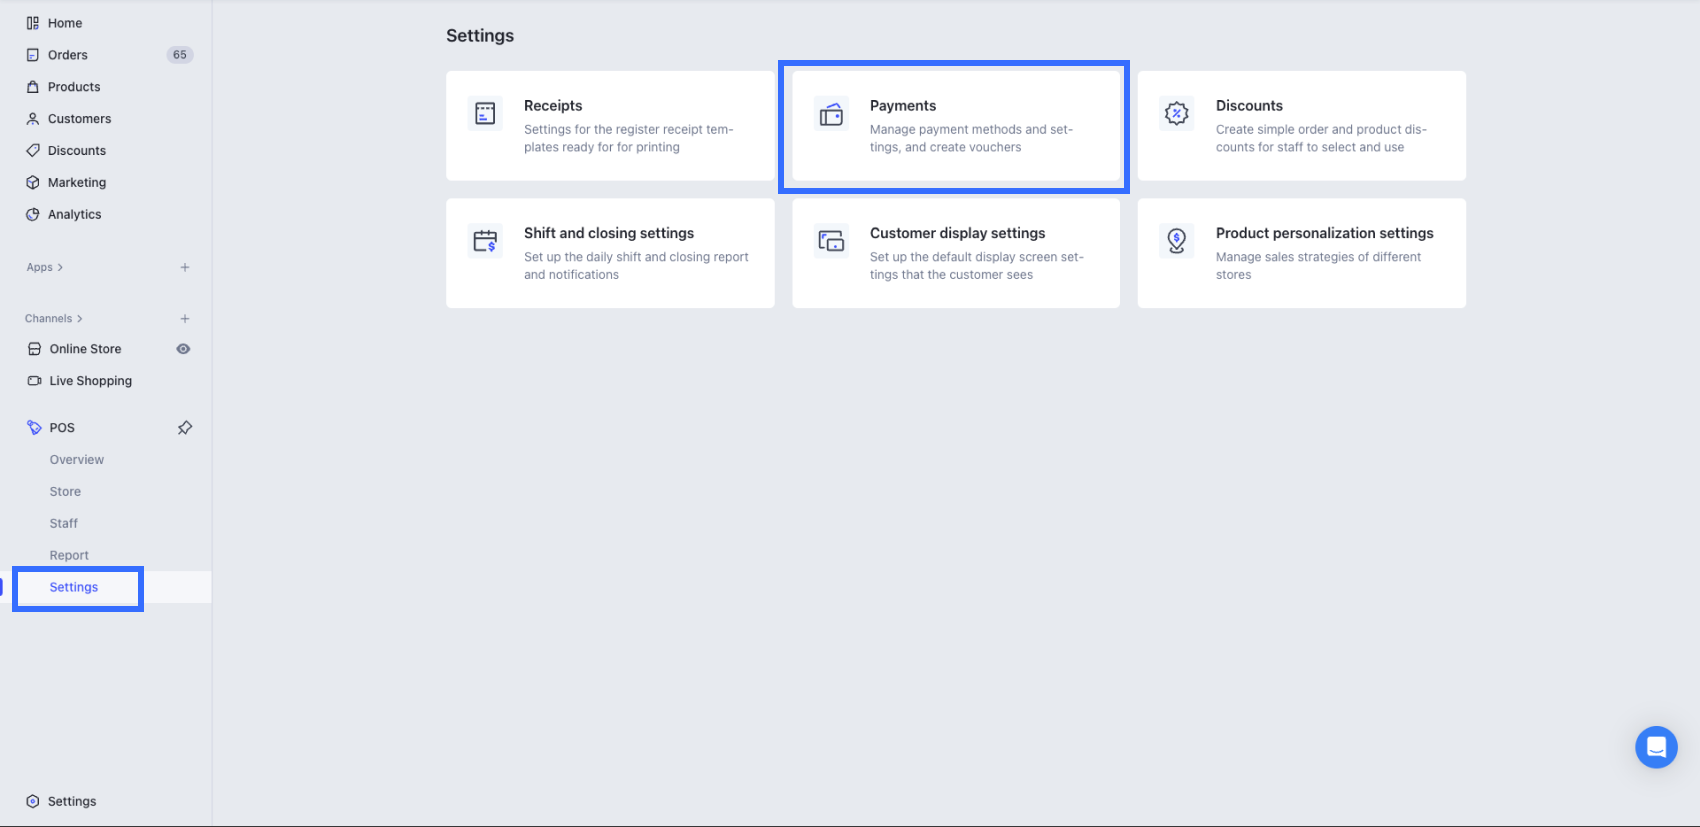Click the Live Shopping camera icon
This screenshot has width=1700, height=827.
(x=35, y=381)
